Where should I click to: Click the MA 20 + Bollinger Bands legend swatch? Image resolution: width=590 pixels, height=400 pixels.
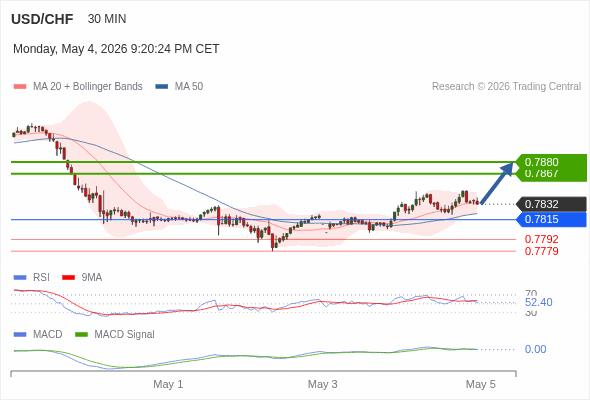click(x=20, y=87)
